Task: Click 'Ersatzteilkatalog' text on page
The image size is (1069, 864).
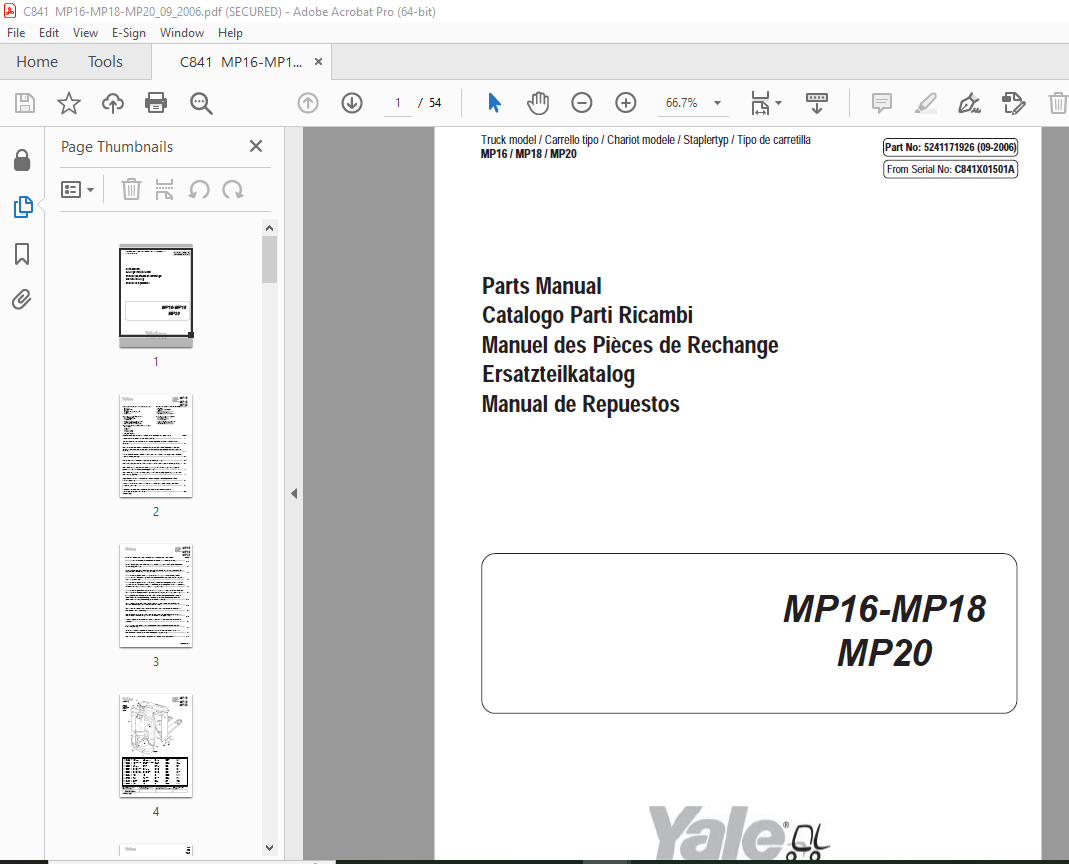Action: click(558, 374)
